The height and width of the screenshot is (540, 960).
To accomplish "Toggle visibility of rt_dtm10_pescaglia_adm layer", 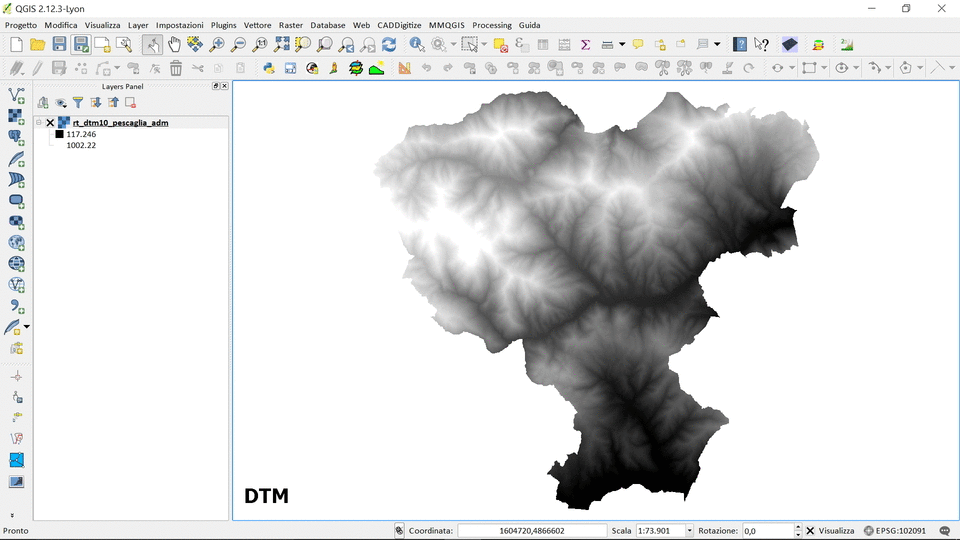I will click(x=50, y=122).
